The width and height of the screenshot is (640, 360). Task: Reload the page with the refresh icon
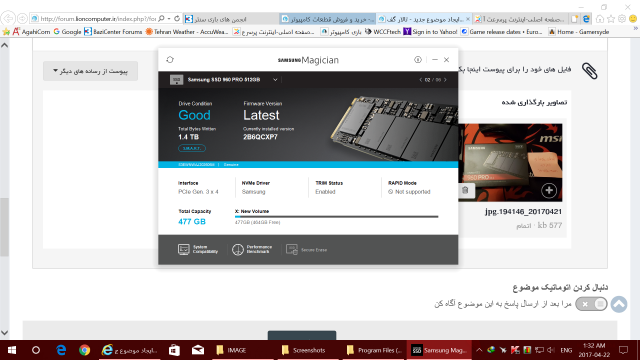pos(177,19)
